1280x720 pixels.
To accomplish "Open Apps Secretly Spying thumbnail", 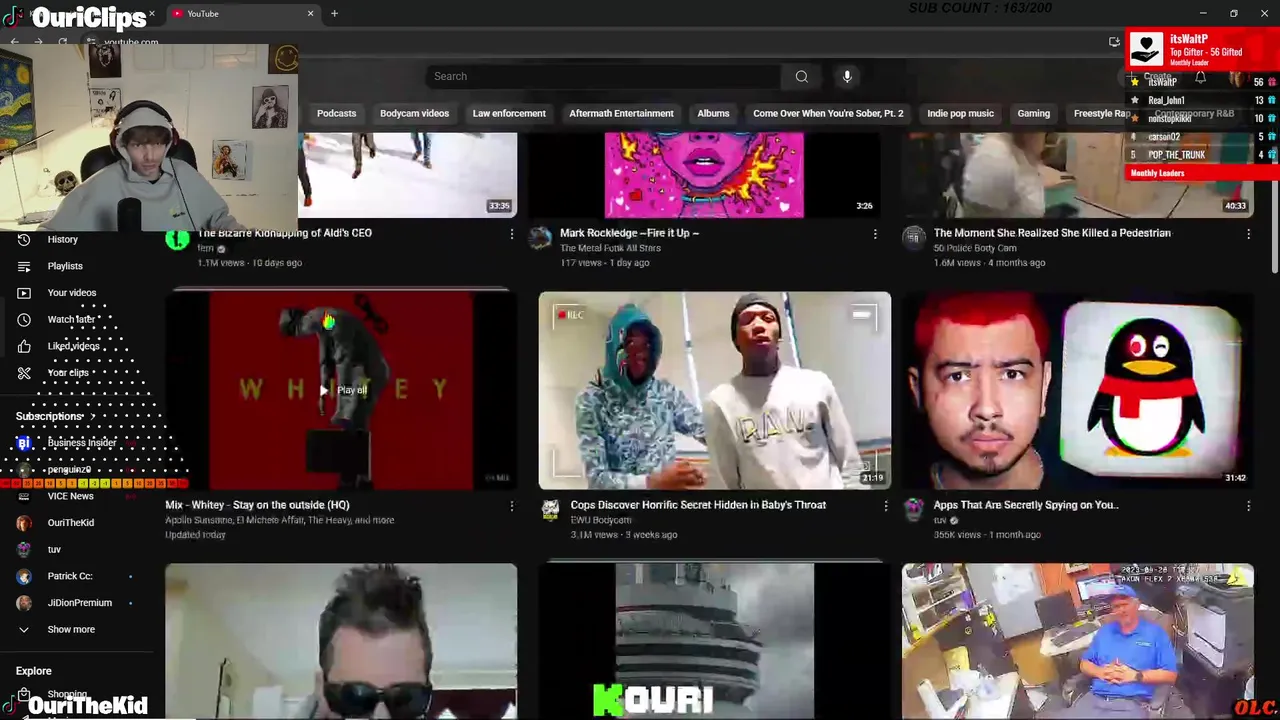I will (x=1077, y=390).
